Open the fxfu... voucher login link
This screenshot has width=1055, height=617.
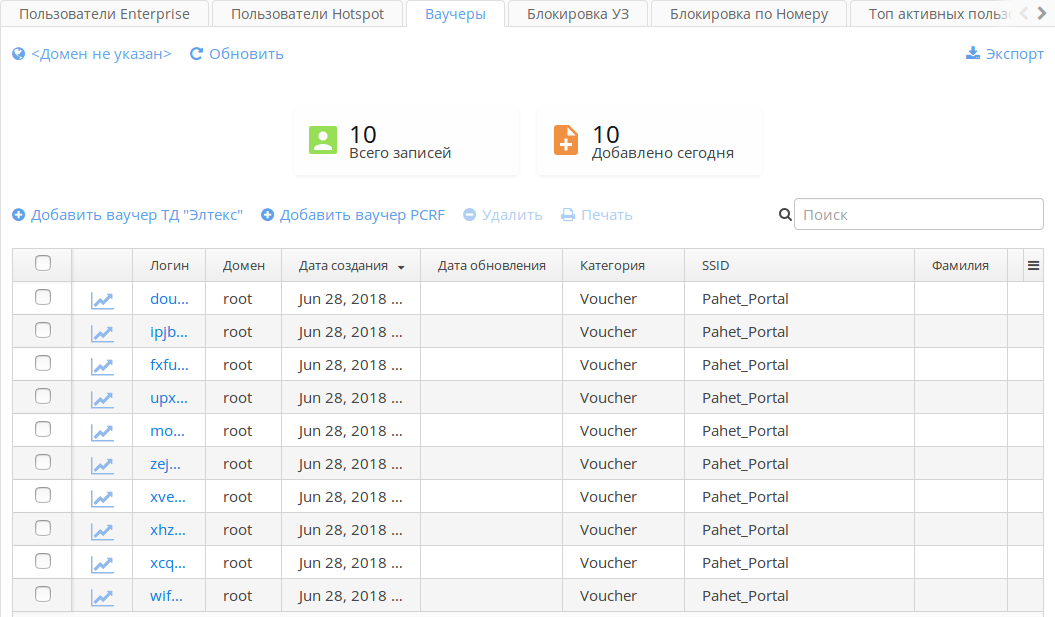click(168, 365)
